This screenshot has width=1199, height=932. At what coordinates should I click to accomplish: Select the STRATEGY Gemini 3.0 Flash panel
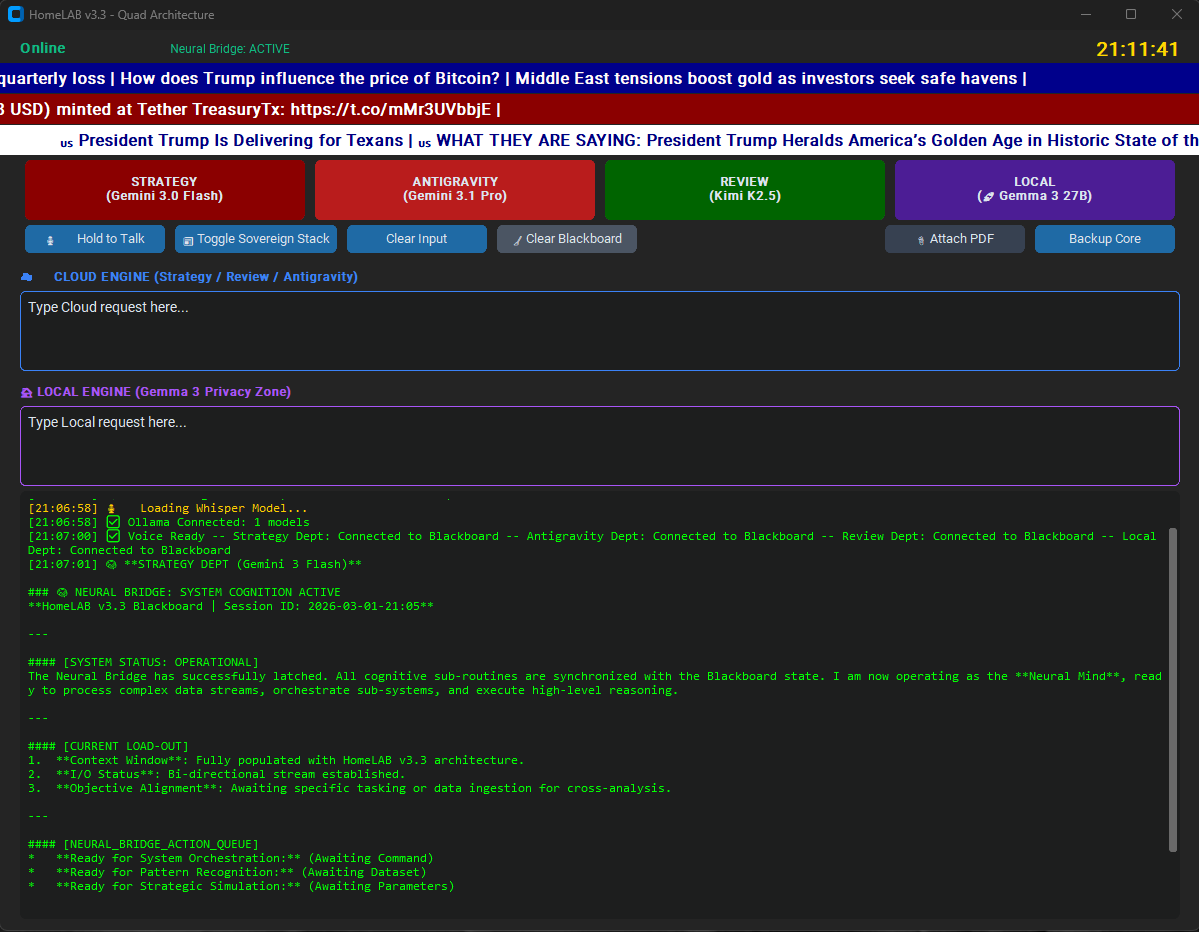point(164,189)
